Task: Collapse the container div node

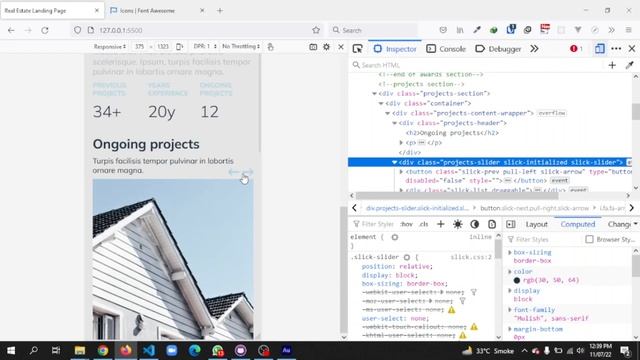Action: pos(381,104)
